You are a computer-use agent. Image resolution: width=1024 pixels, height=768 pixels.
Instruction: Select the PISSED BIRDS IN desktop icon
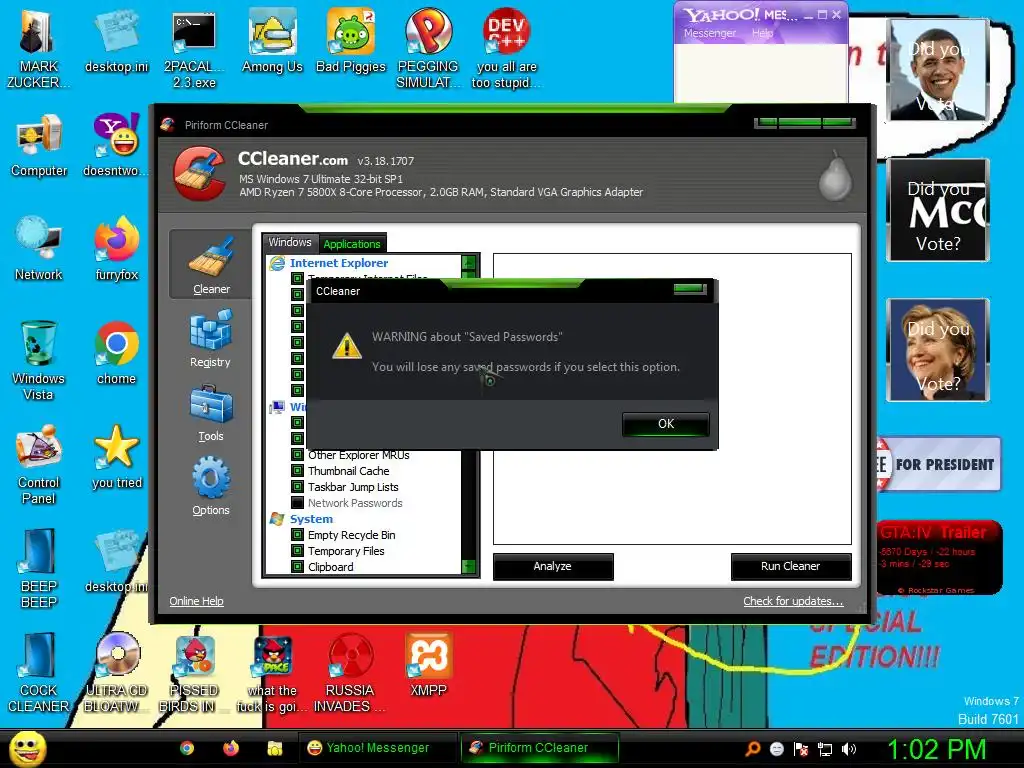pos(194,673)
